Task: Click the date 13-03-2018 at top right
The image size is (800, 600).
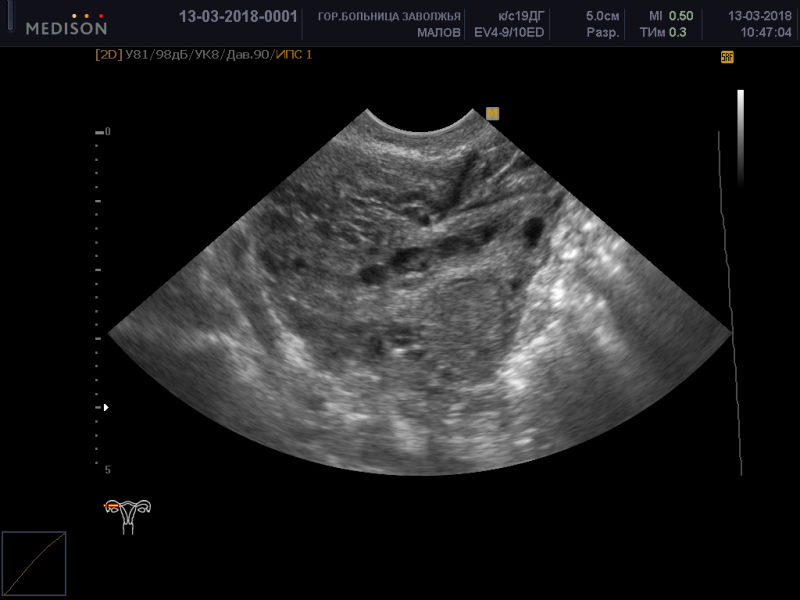Action: (x=760, y=16)
